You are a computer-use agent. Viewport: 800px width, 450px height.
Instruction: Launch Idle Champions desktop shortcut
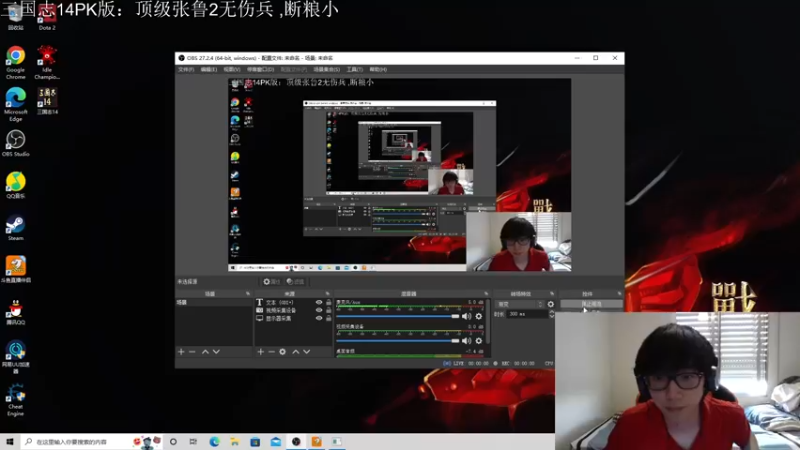pos(47,62)
